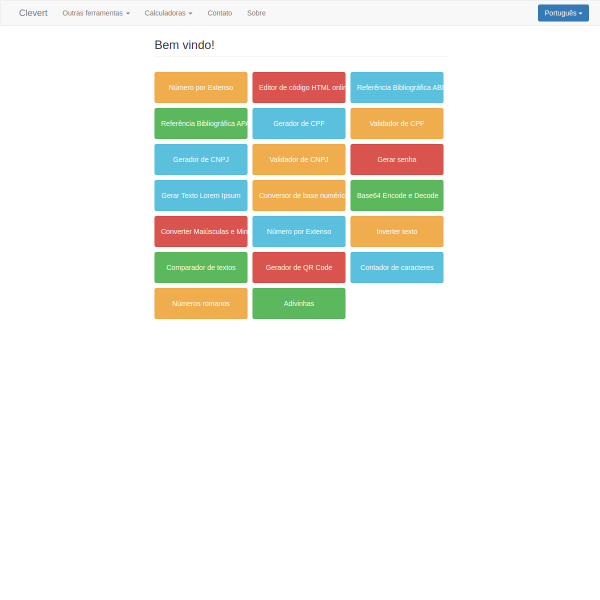Screen dimensions: 600x600
Task: Open the Contador de caracteres tool
Action: (397, 267)
